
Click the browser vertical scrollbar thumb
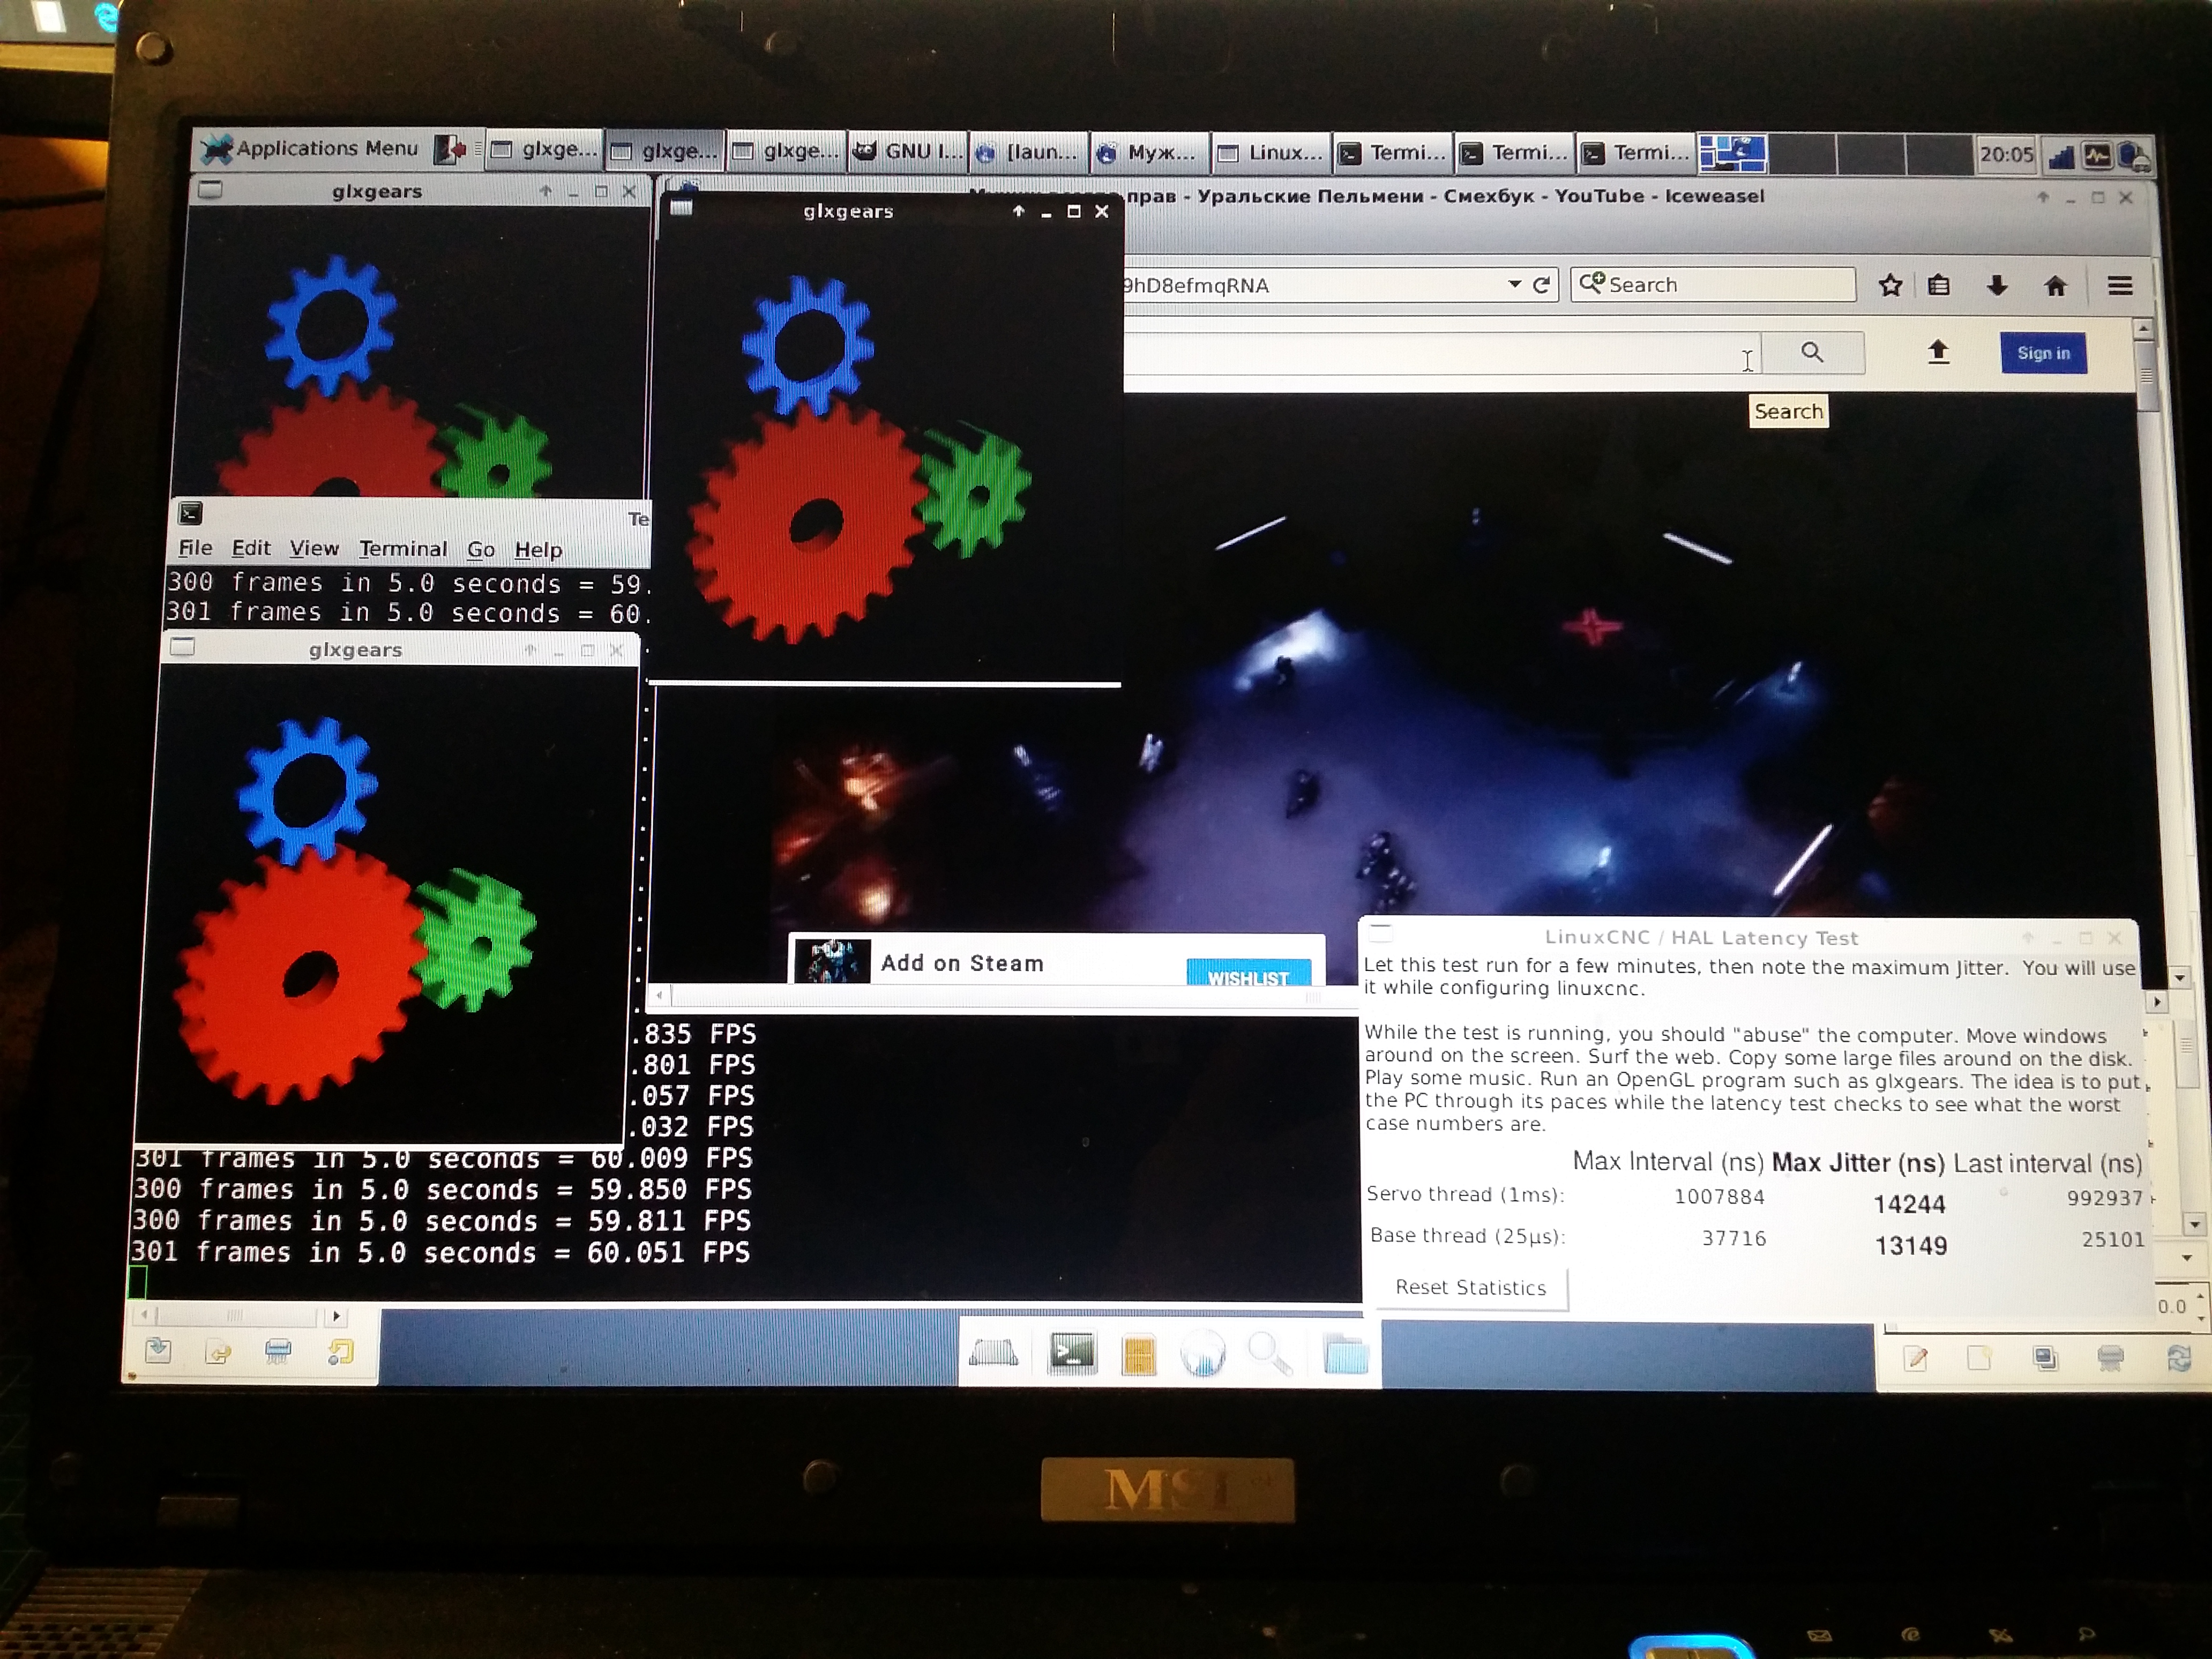[2146, 375]
